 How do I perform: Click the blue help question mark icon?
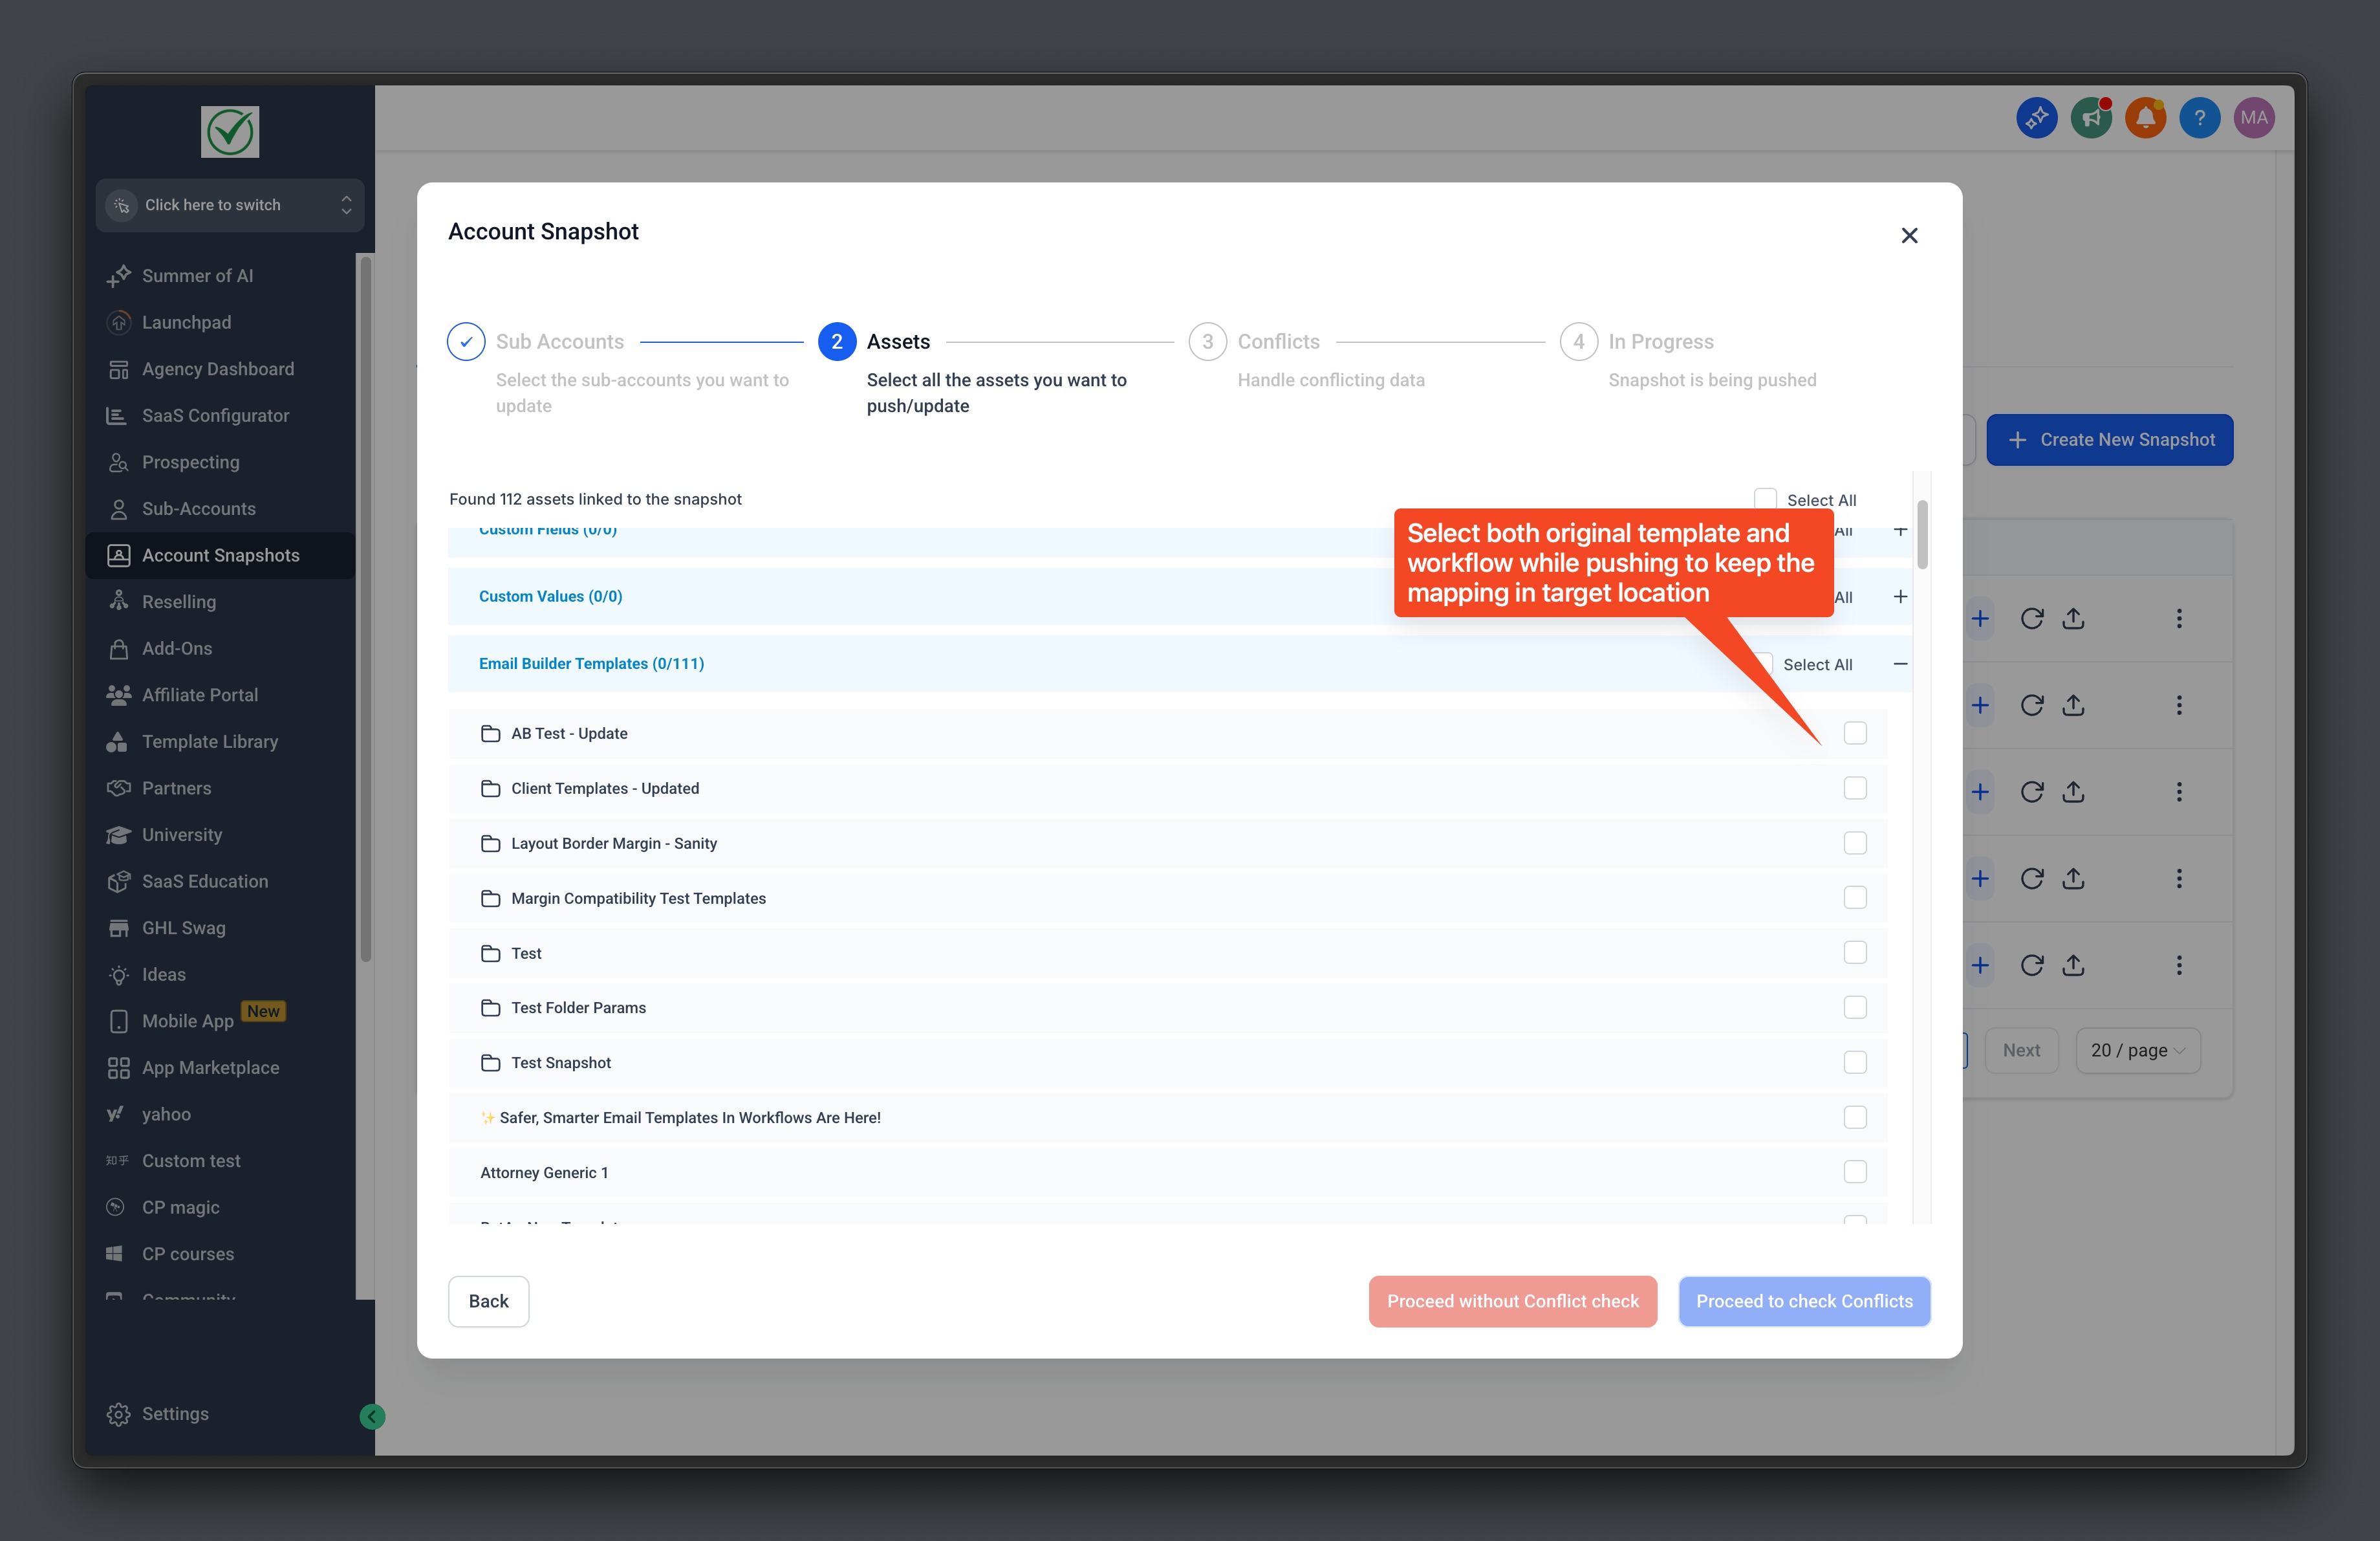(x=2199, y=118)
